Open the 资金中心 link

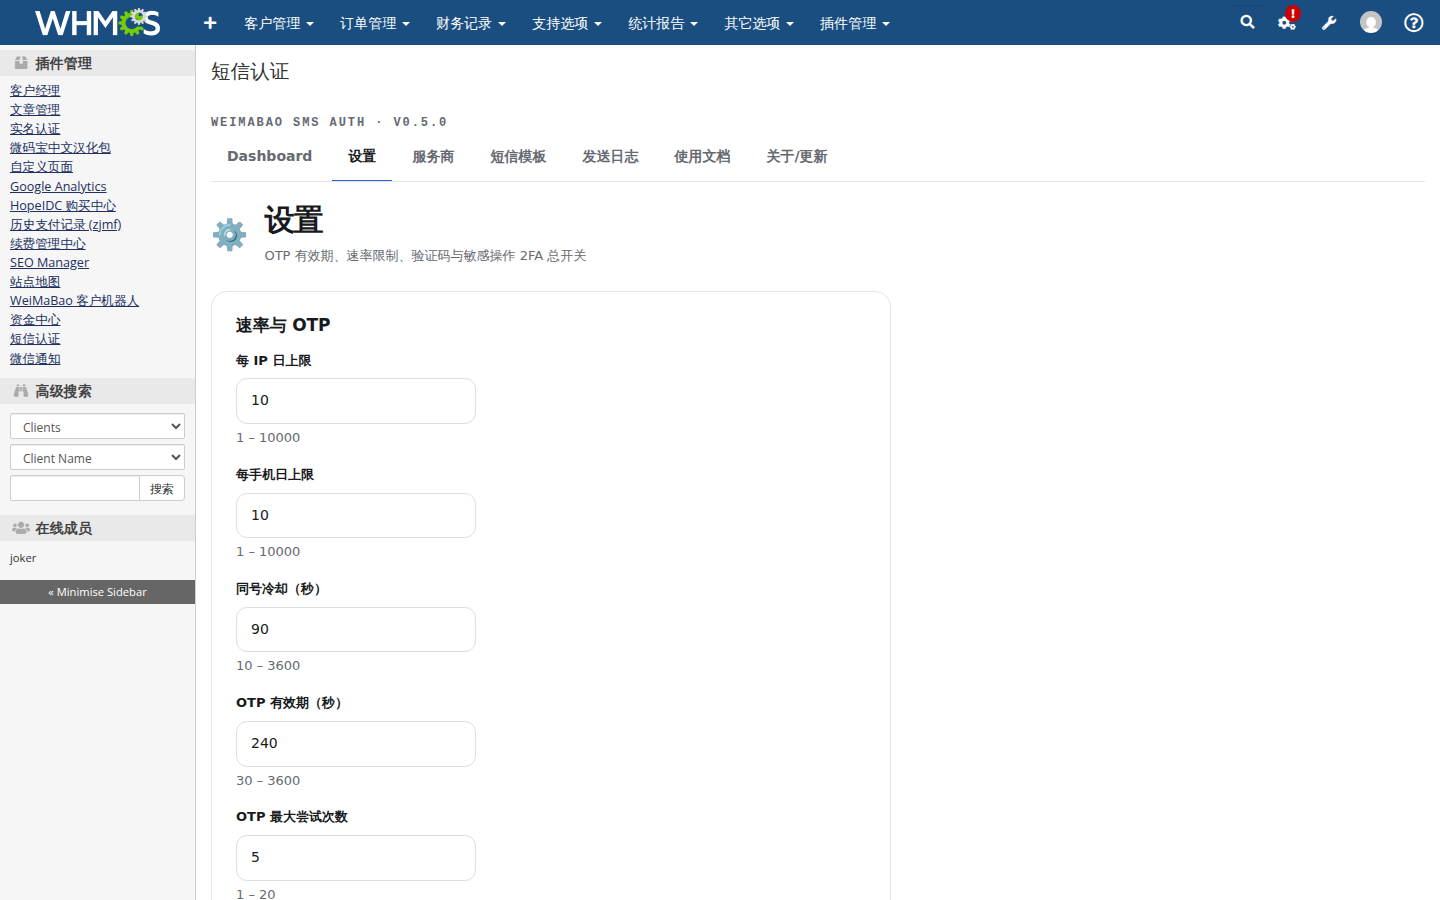click(35, 319)
